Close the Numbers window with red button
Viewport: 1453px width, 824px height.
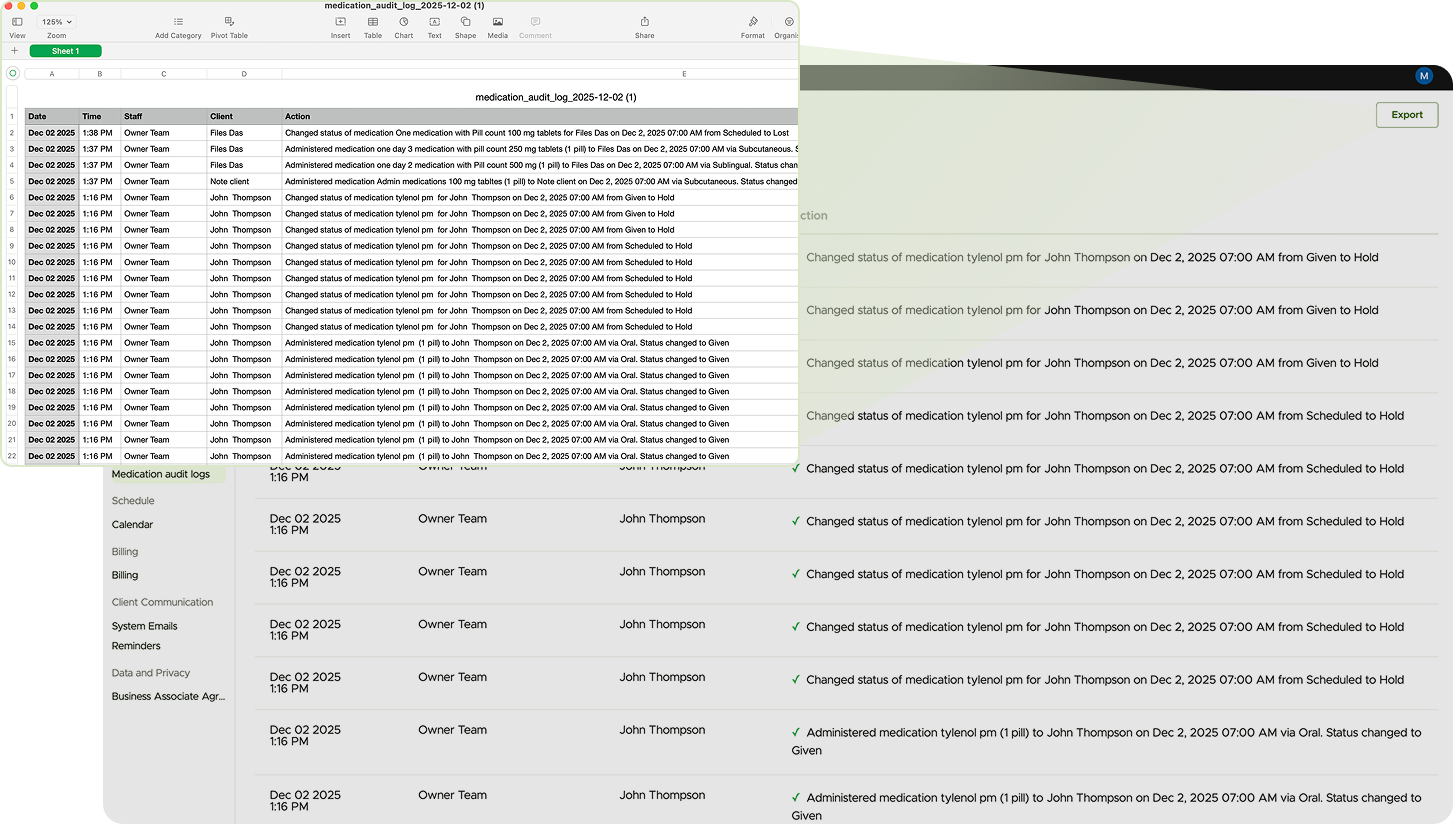[9, 6]
